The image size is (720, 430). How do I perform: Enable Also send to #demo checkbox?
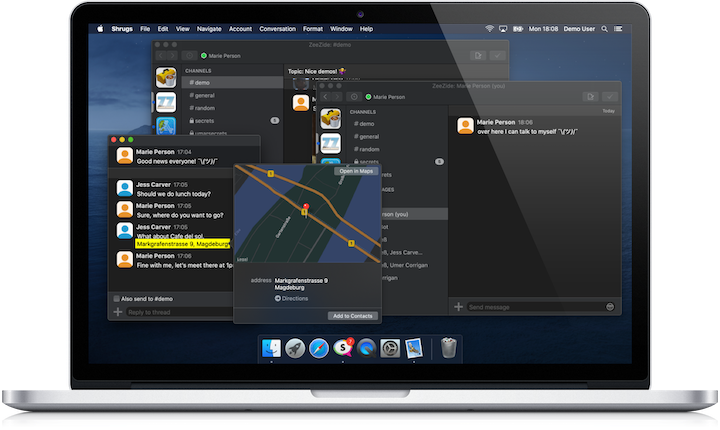tap(116, 299)
